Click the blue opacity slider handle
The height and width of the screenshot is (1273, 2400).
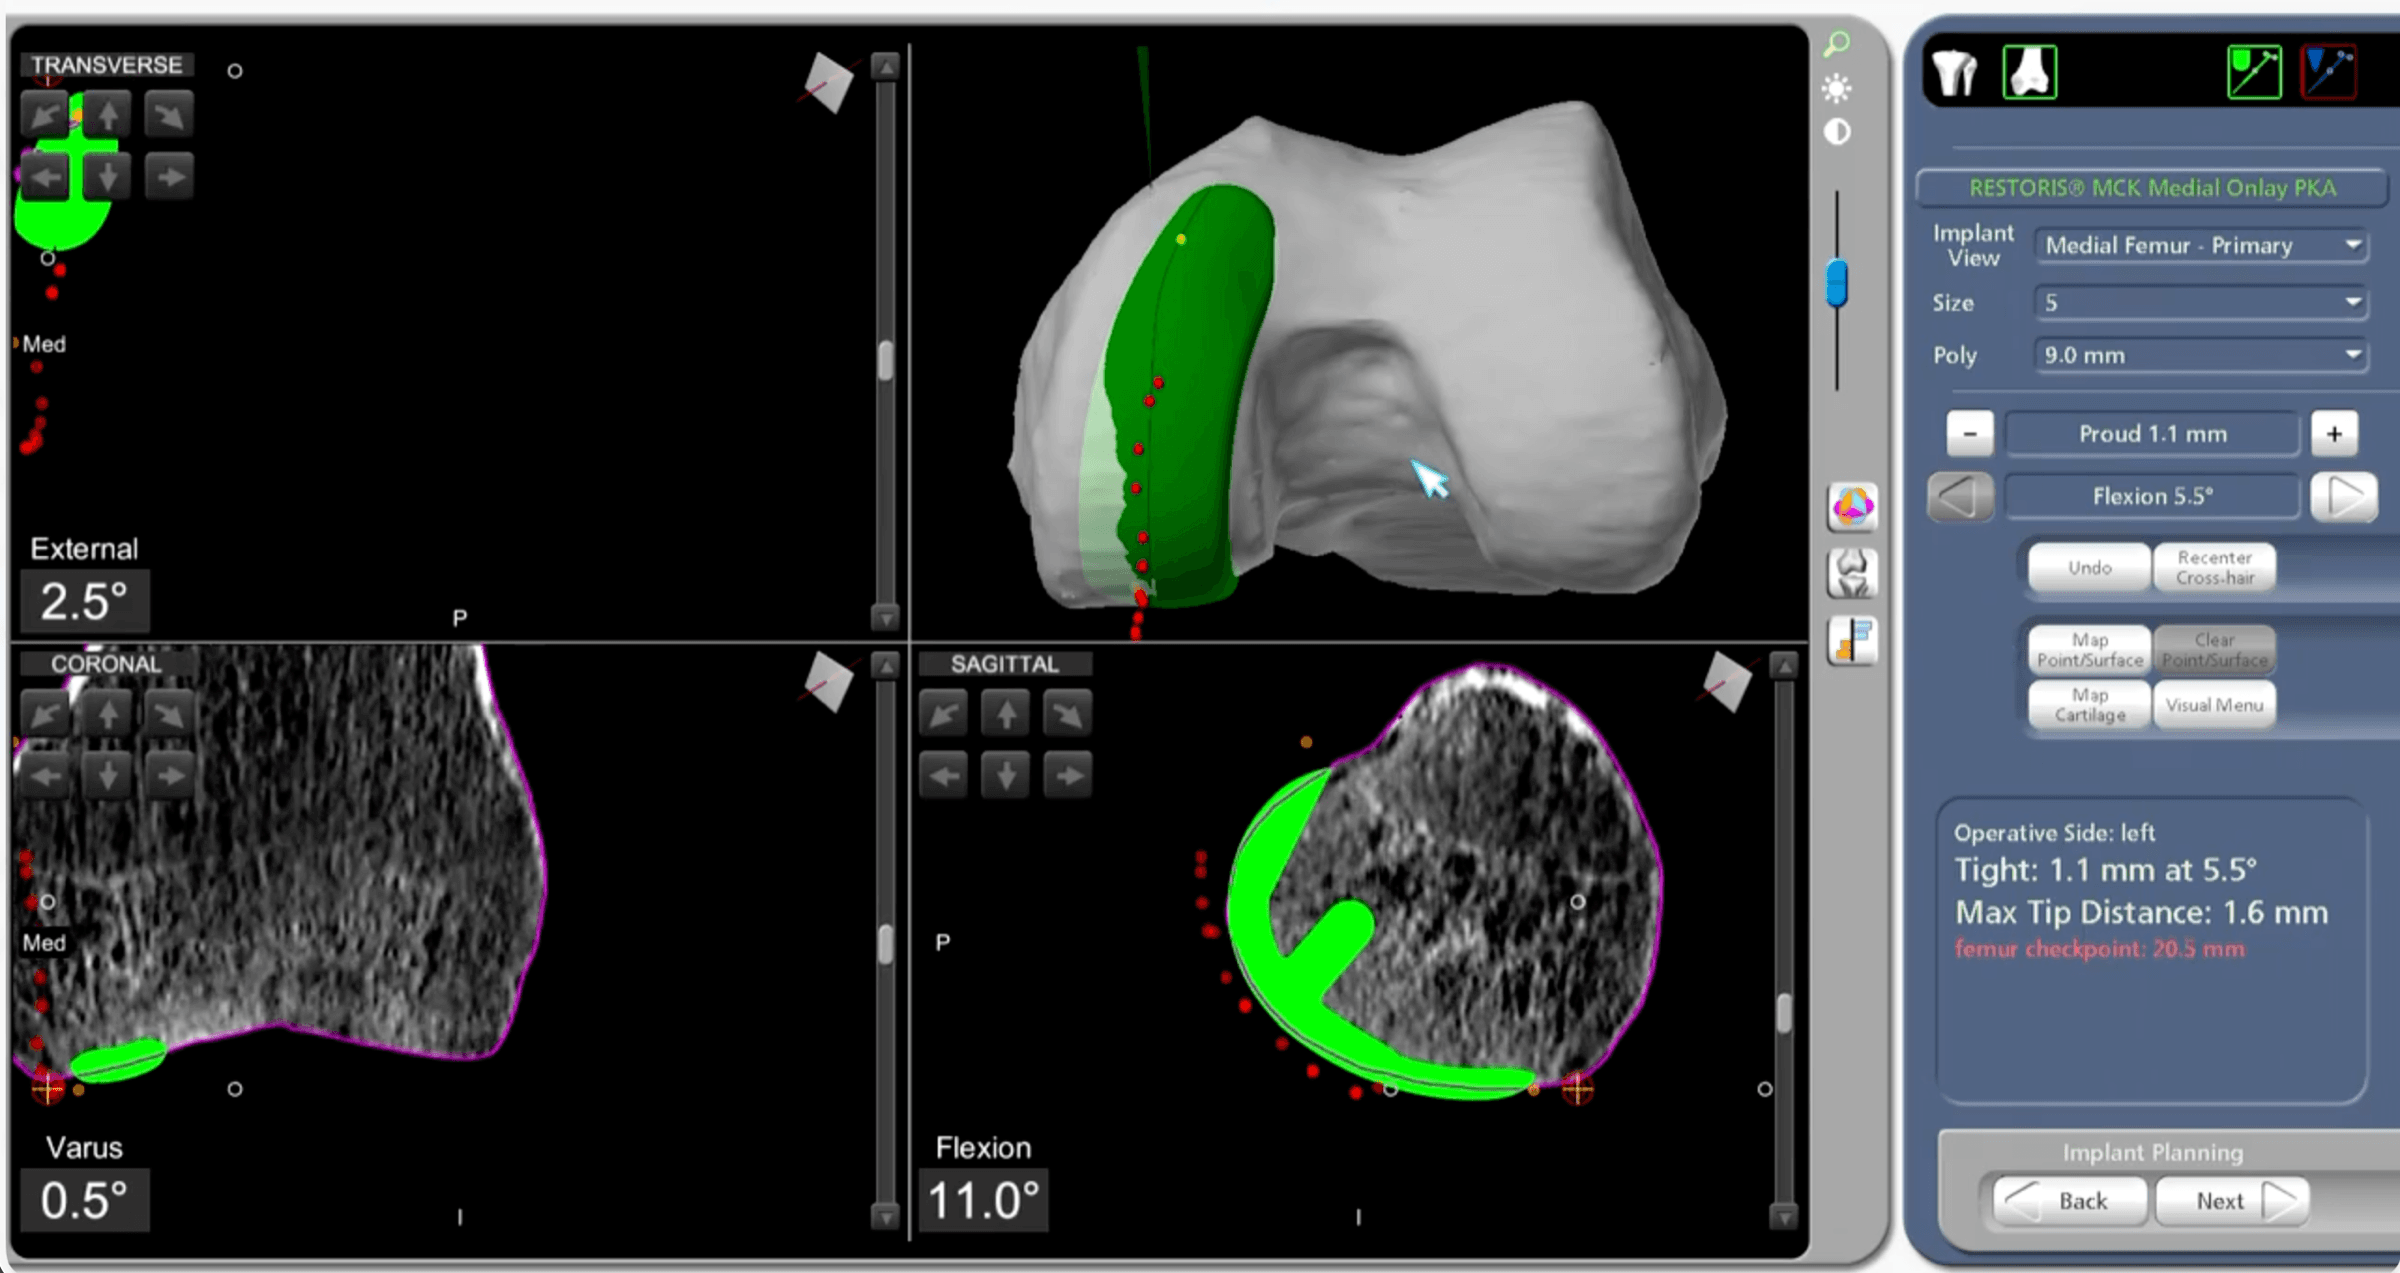1837,284
